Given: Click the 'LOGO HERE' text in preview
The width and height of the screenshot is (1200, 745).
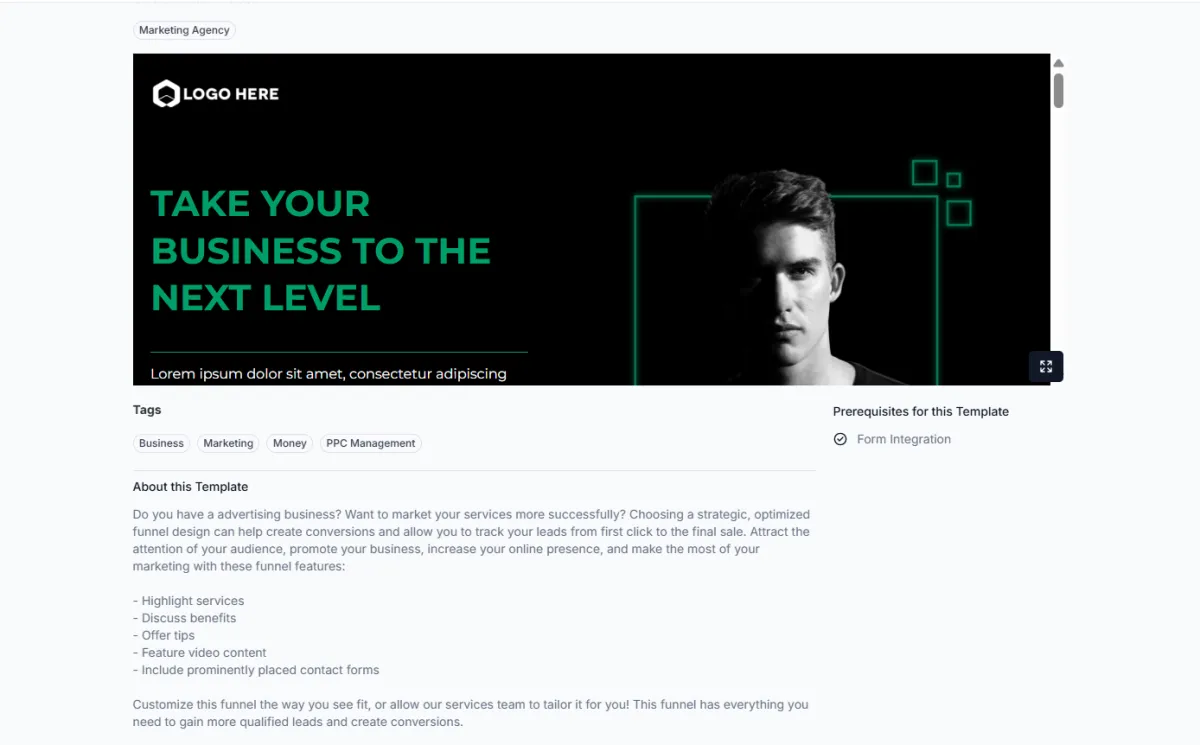Looking at the screenshot, I should [x=231, y=94].
